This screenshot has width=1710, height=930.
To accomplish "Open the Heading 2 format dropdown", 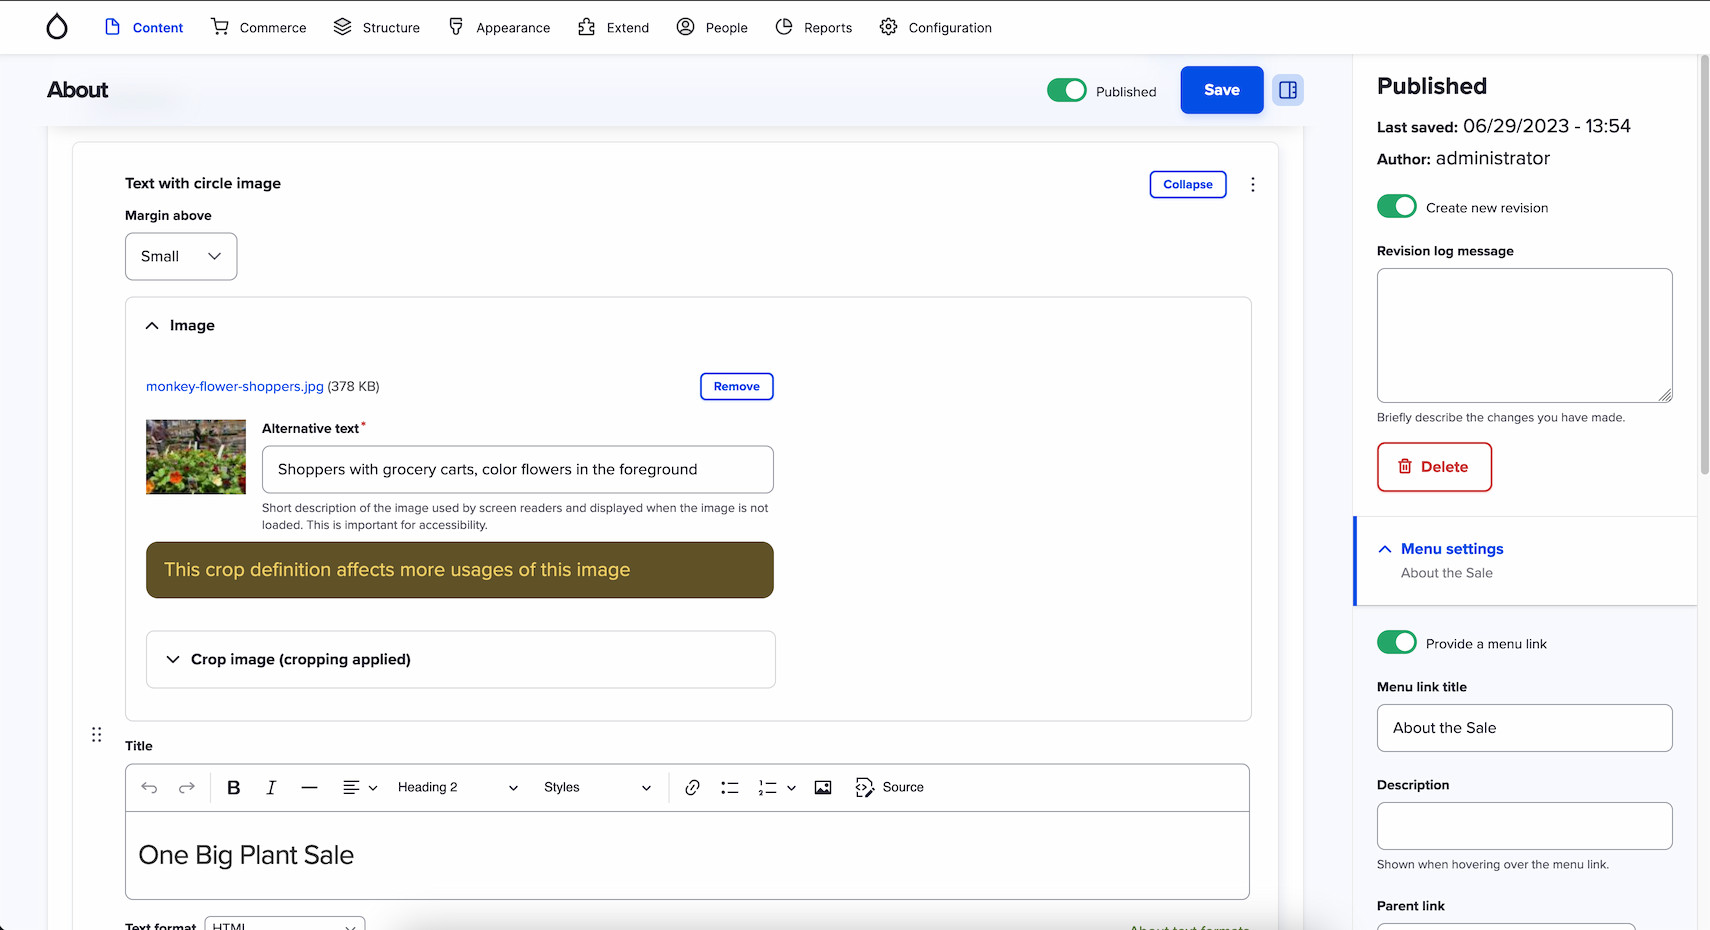I will (x=457, y=788).
